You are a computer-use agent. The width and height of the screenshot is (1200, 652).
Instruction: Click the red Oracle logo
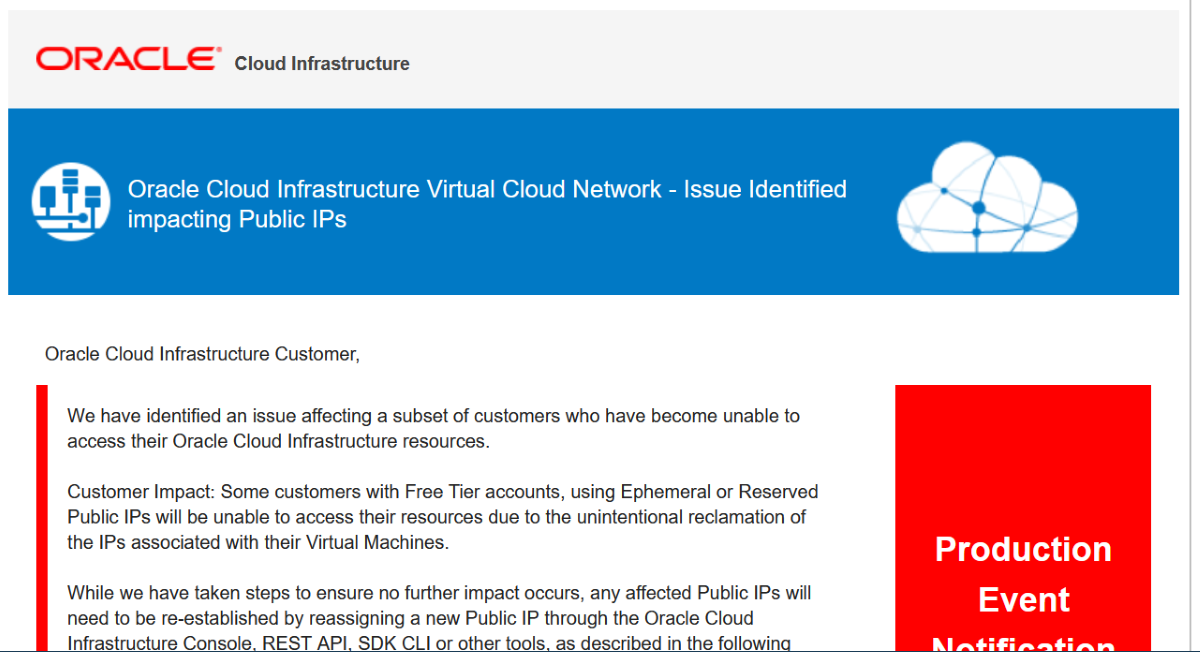coord(128,59)
